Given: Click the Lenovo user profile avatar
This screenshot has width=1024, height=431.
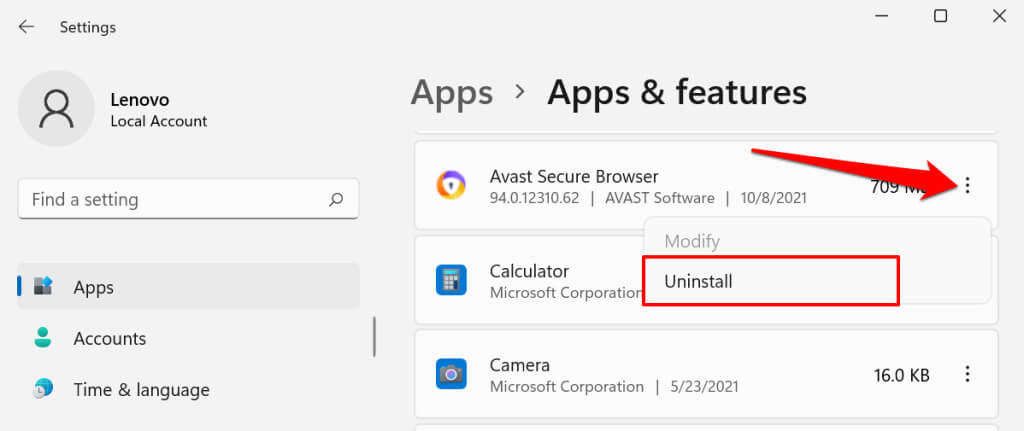Looking at the screenshot, I should [x=57, y=108].
